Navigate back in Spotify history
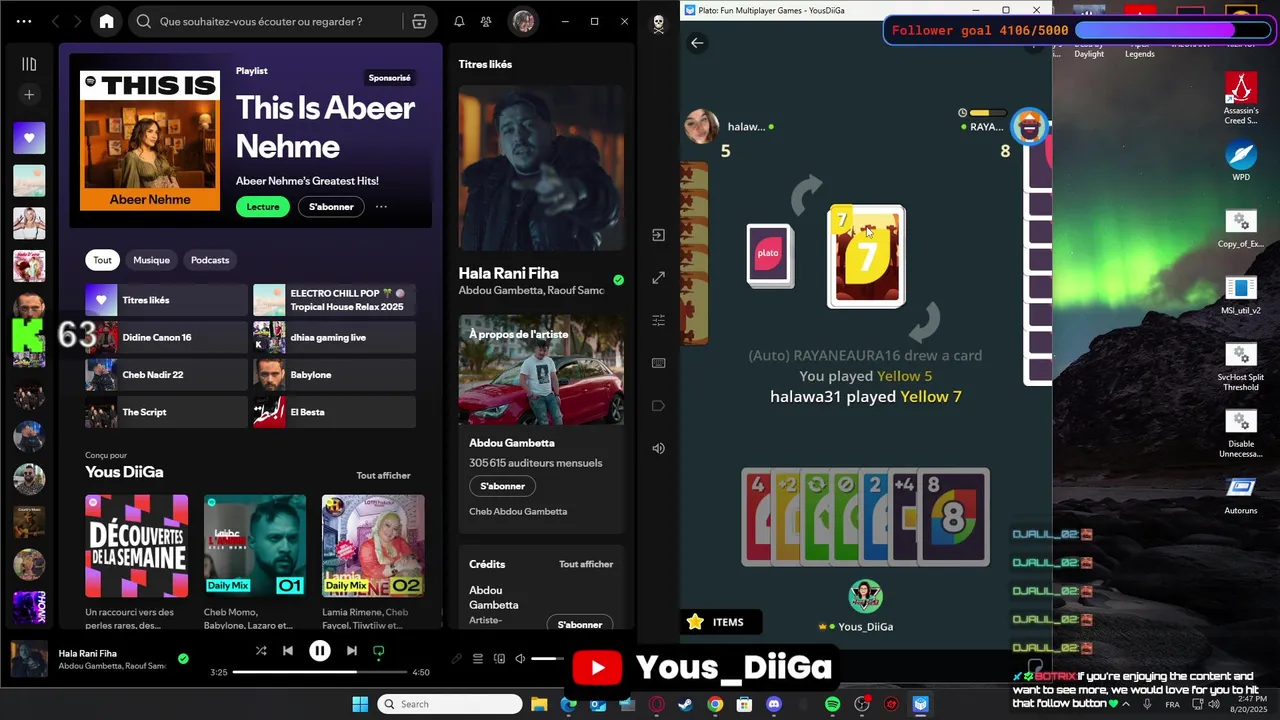1280x720 pixels. click(x=56, y=21)
